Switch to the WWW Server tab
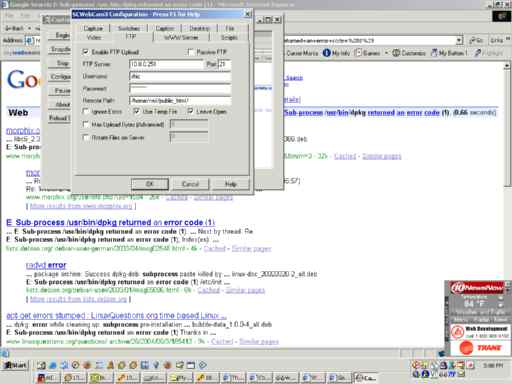 click(181, 37)
